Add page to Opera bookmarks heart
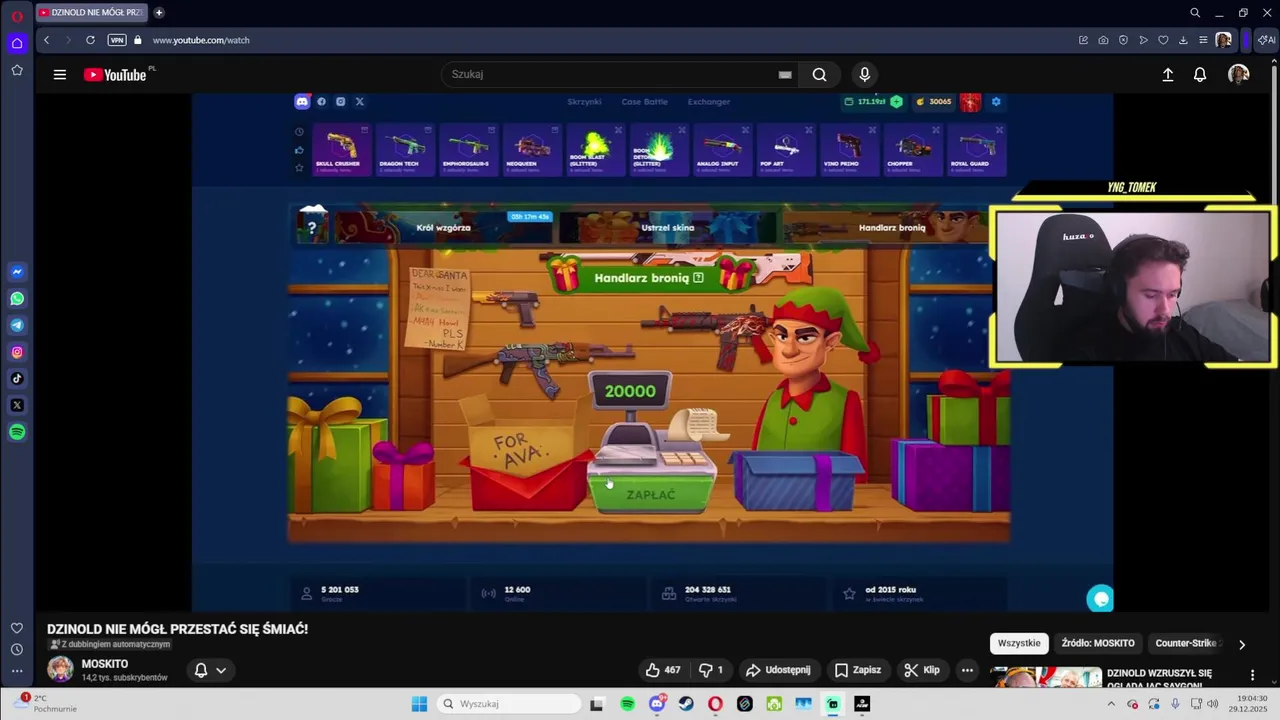This screenshot has width=1280, height=720. tap(1163, 40)
